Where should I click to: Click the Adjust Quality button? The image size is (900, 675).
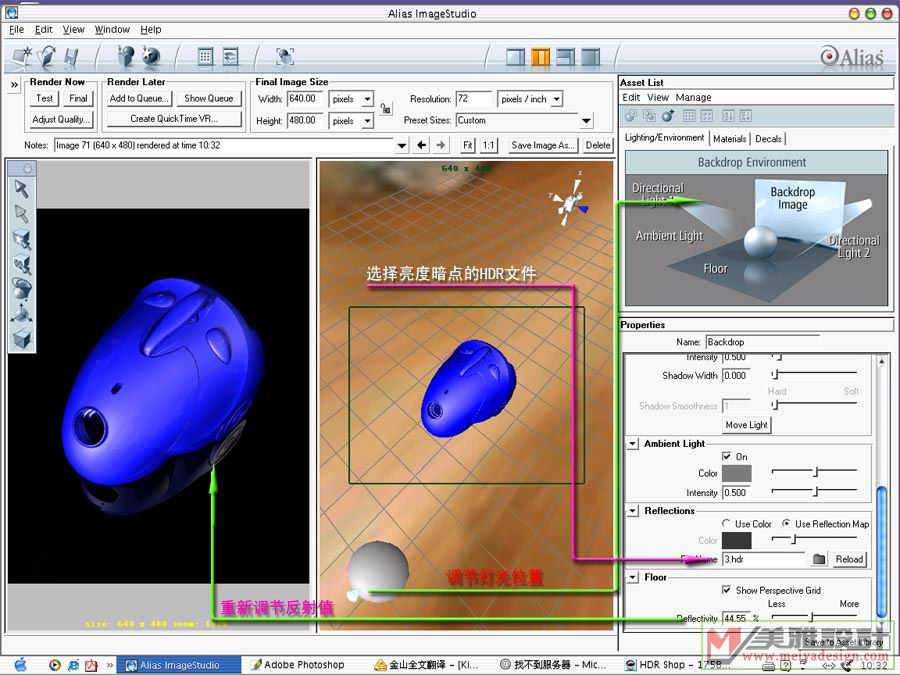click(x=61, y=119)
